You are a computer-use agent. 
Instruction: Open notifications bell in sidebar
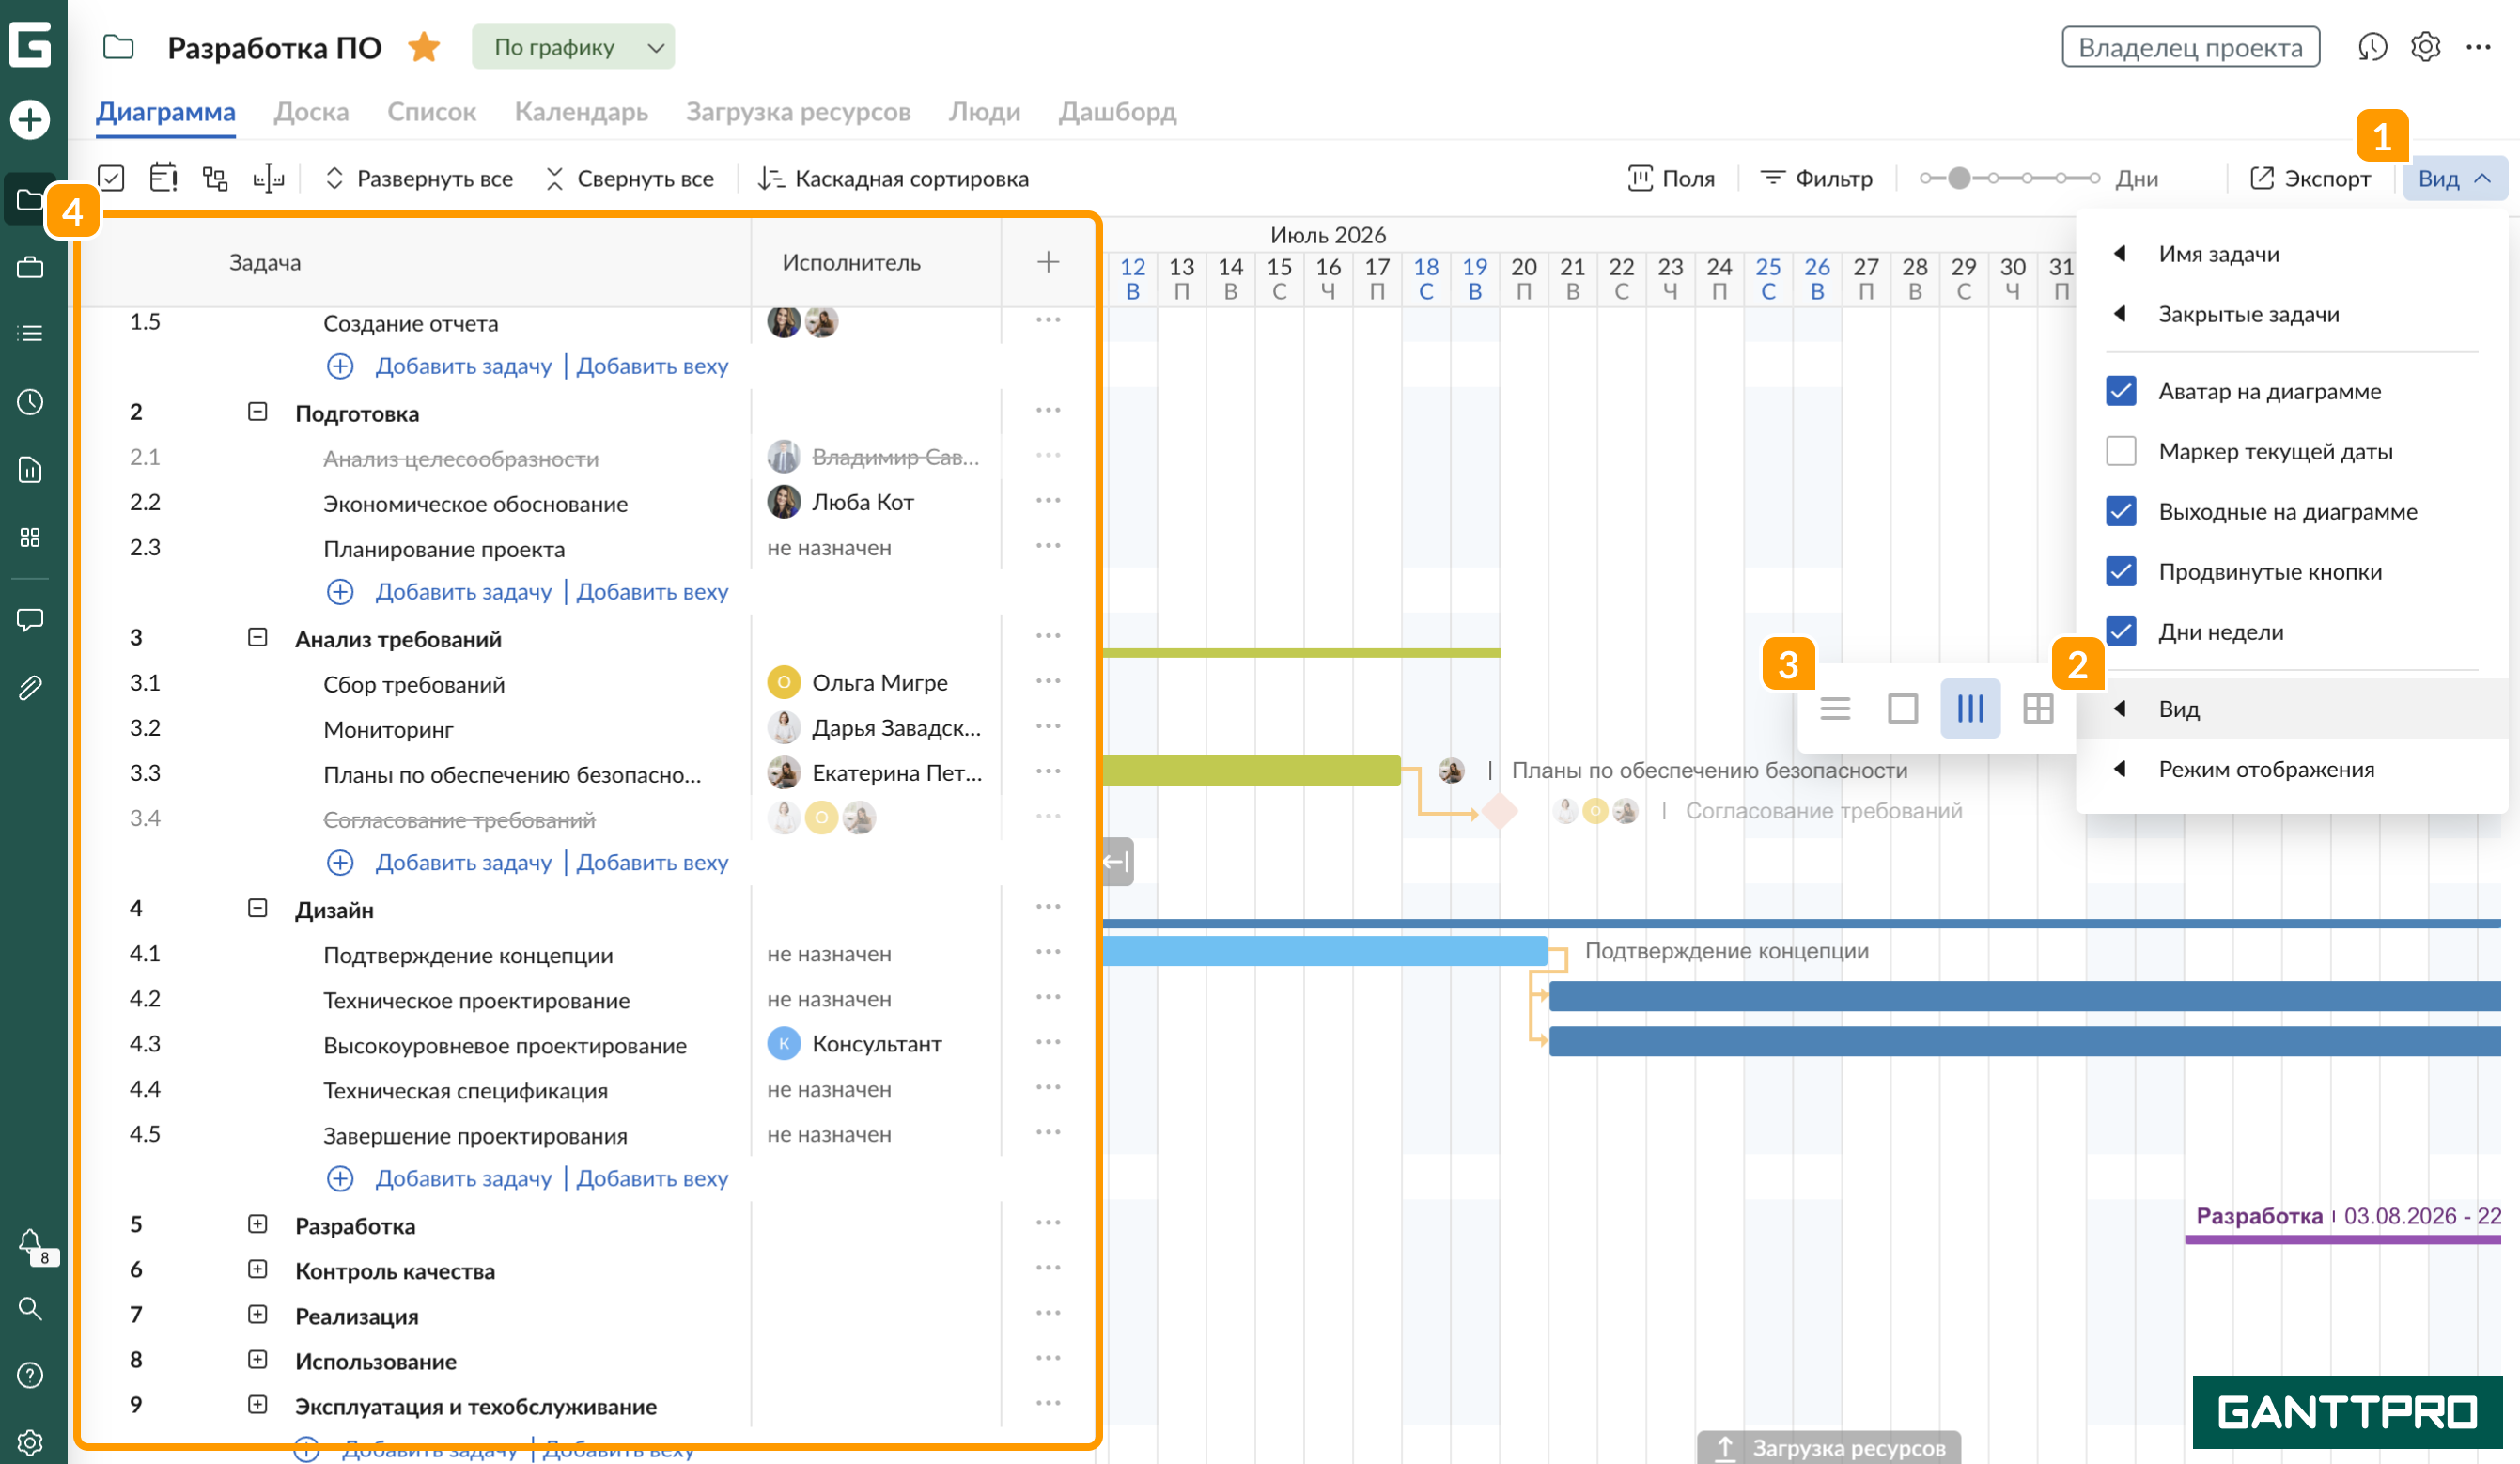pyautogui.click(x=30, y=1243)
